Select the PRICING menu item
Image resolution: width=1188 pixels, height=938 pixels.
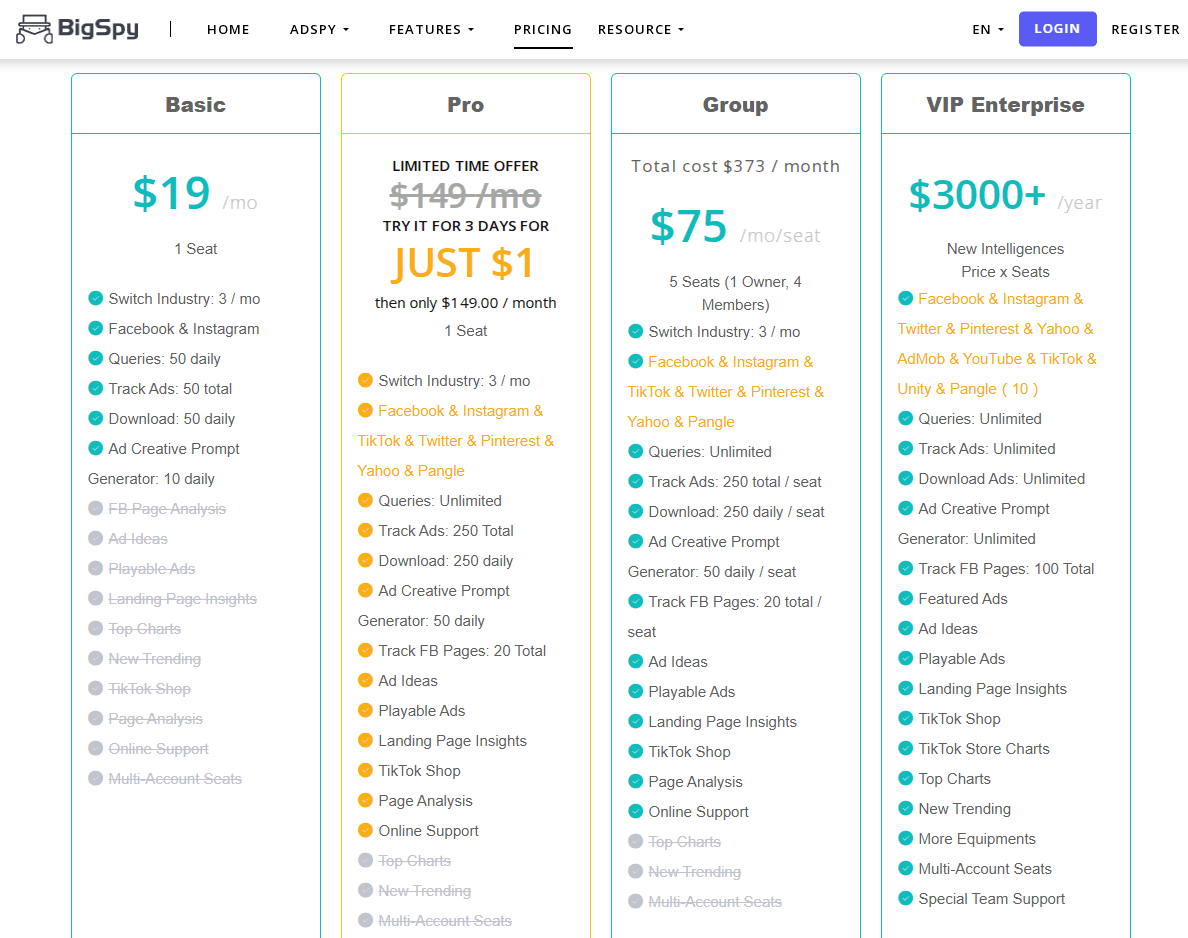[x=543, y=30]
